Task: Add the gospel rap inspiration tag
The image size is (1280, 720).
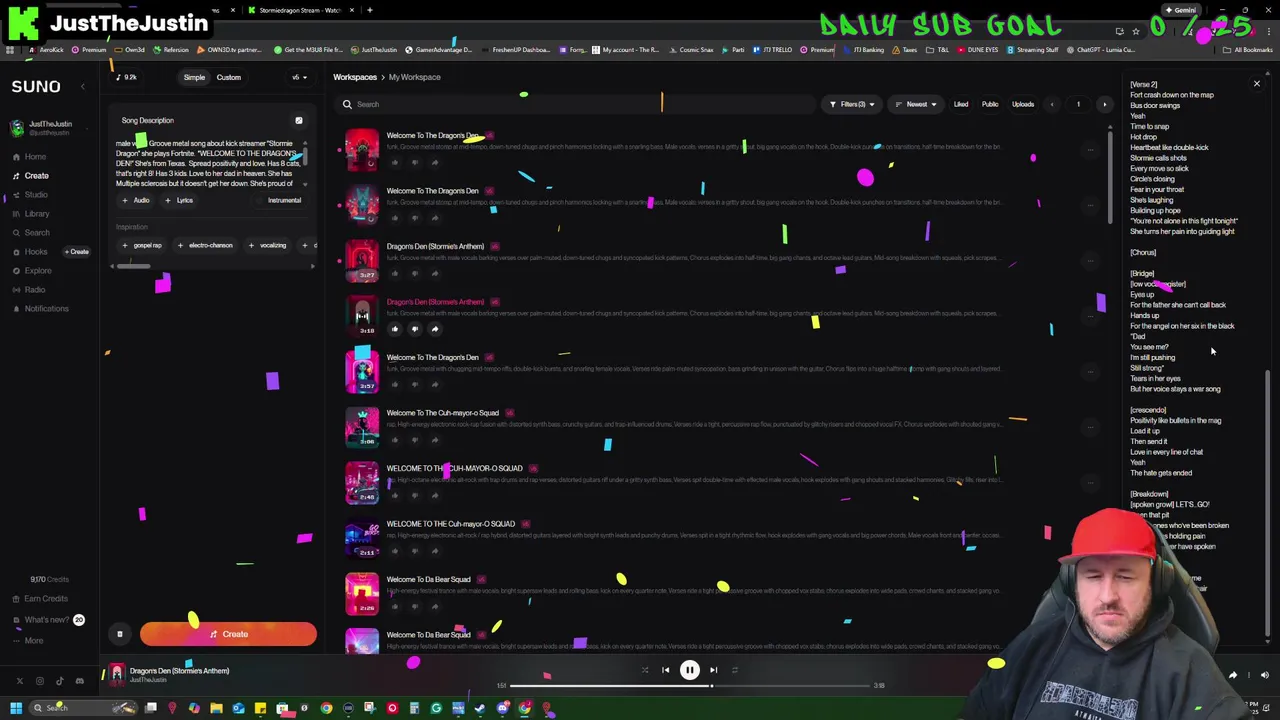Action: point(141,245)
